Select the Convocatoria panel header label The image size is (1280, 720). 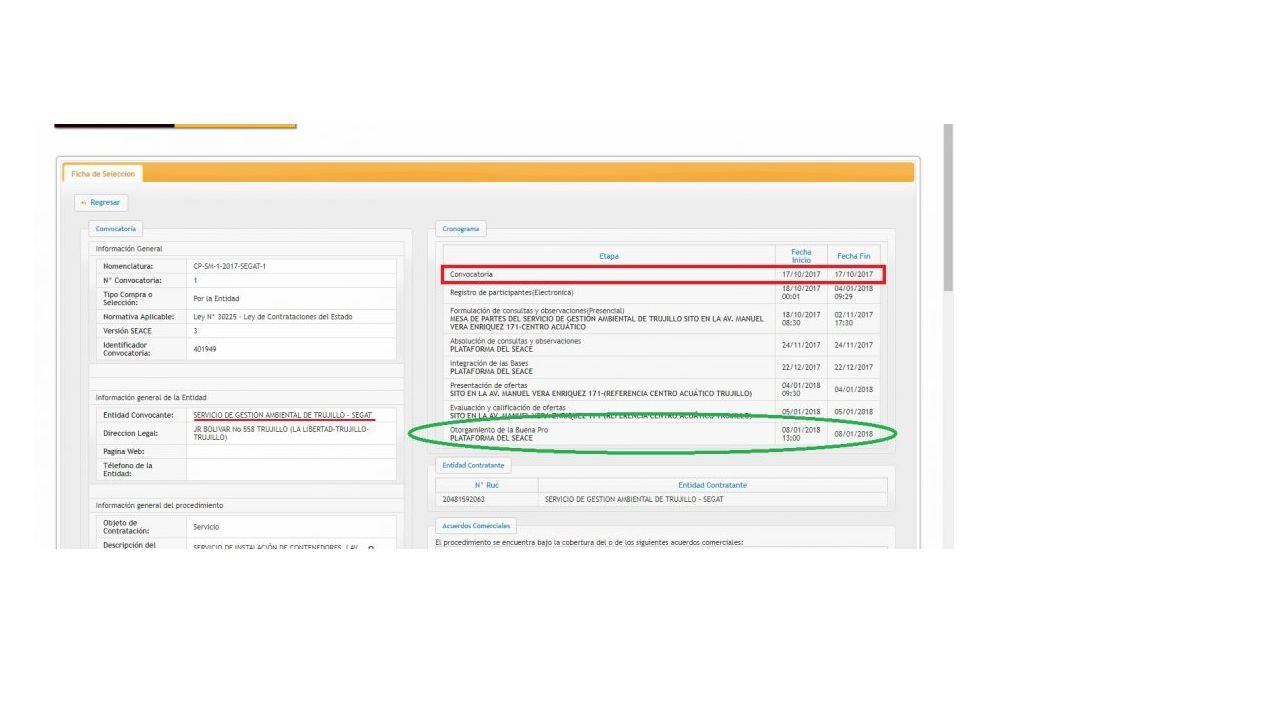click(x=116, y=229)
